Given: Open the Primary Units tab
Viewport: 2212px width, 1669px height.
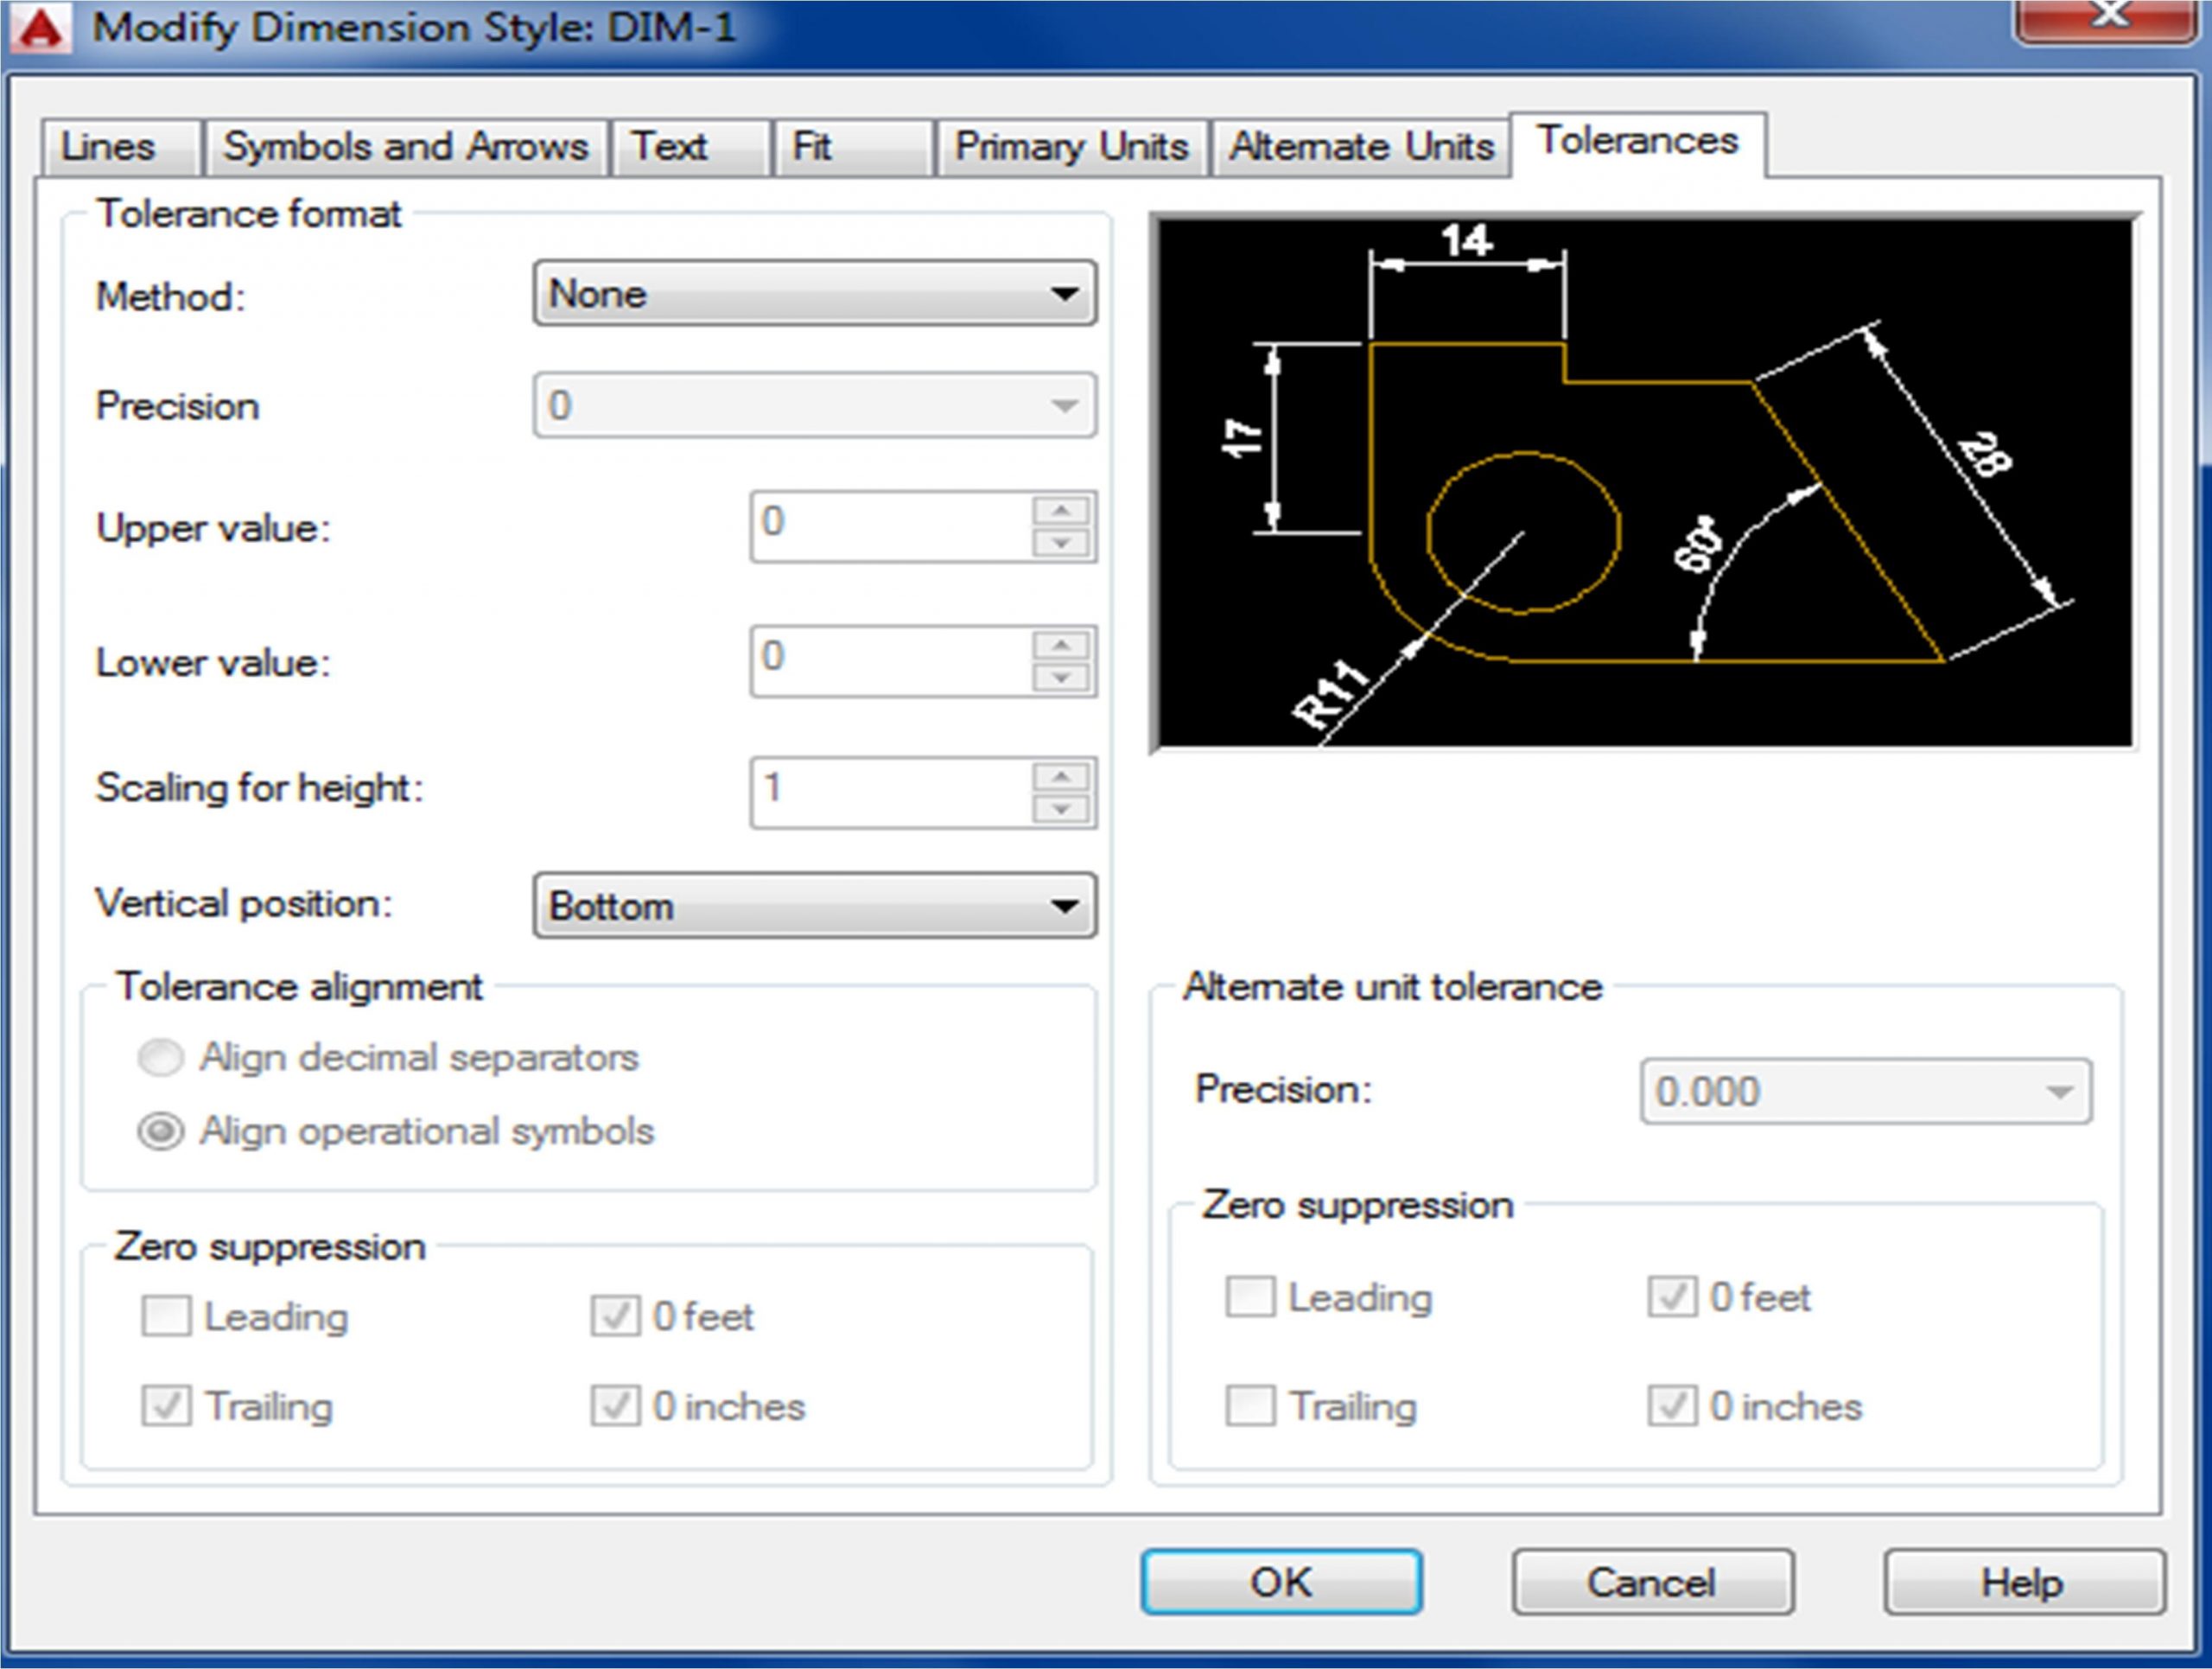Looking at the screenshot, I should [1071, 147].
